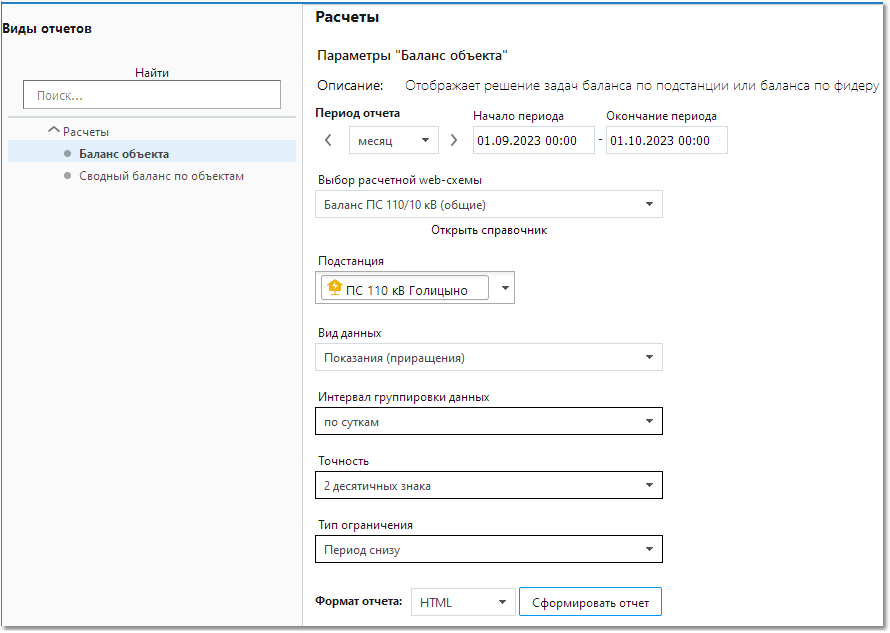
Task: Click the Открыть справочник link
Action: click(489, 230)
